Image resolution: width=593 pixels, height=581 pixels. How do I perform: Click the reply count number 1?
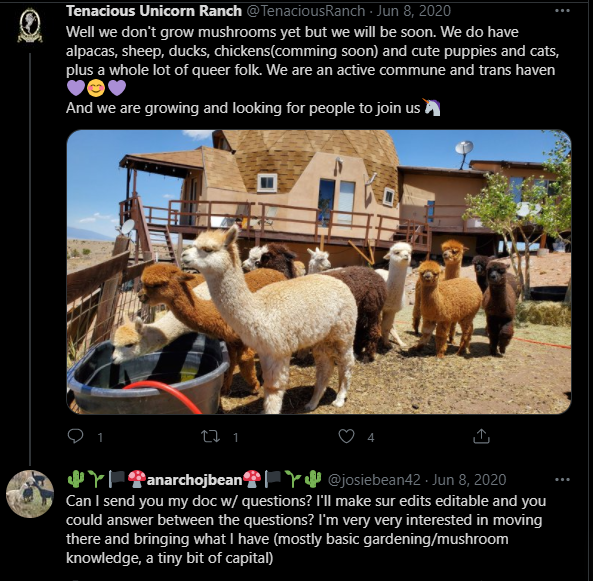[100, 438]
